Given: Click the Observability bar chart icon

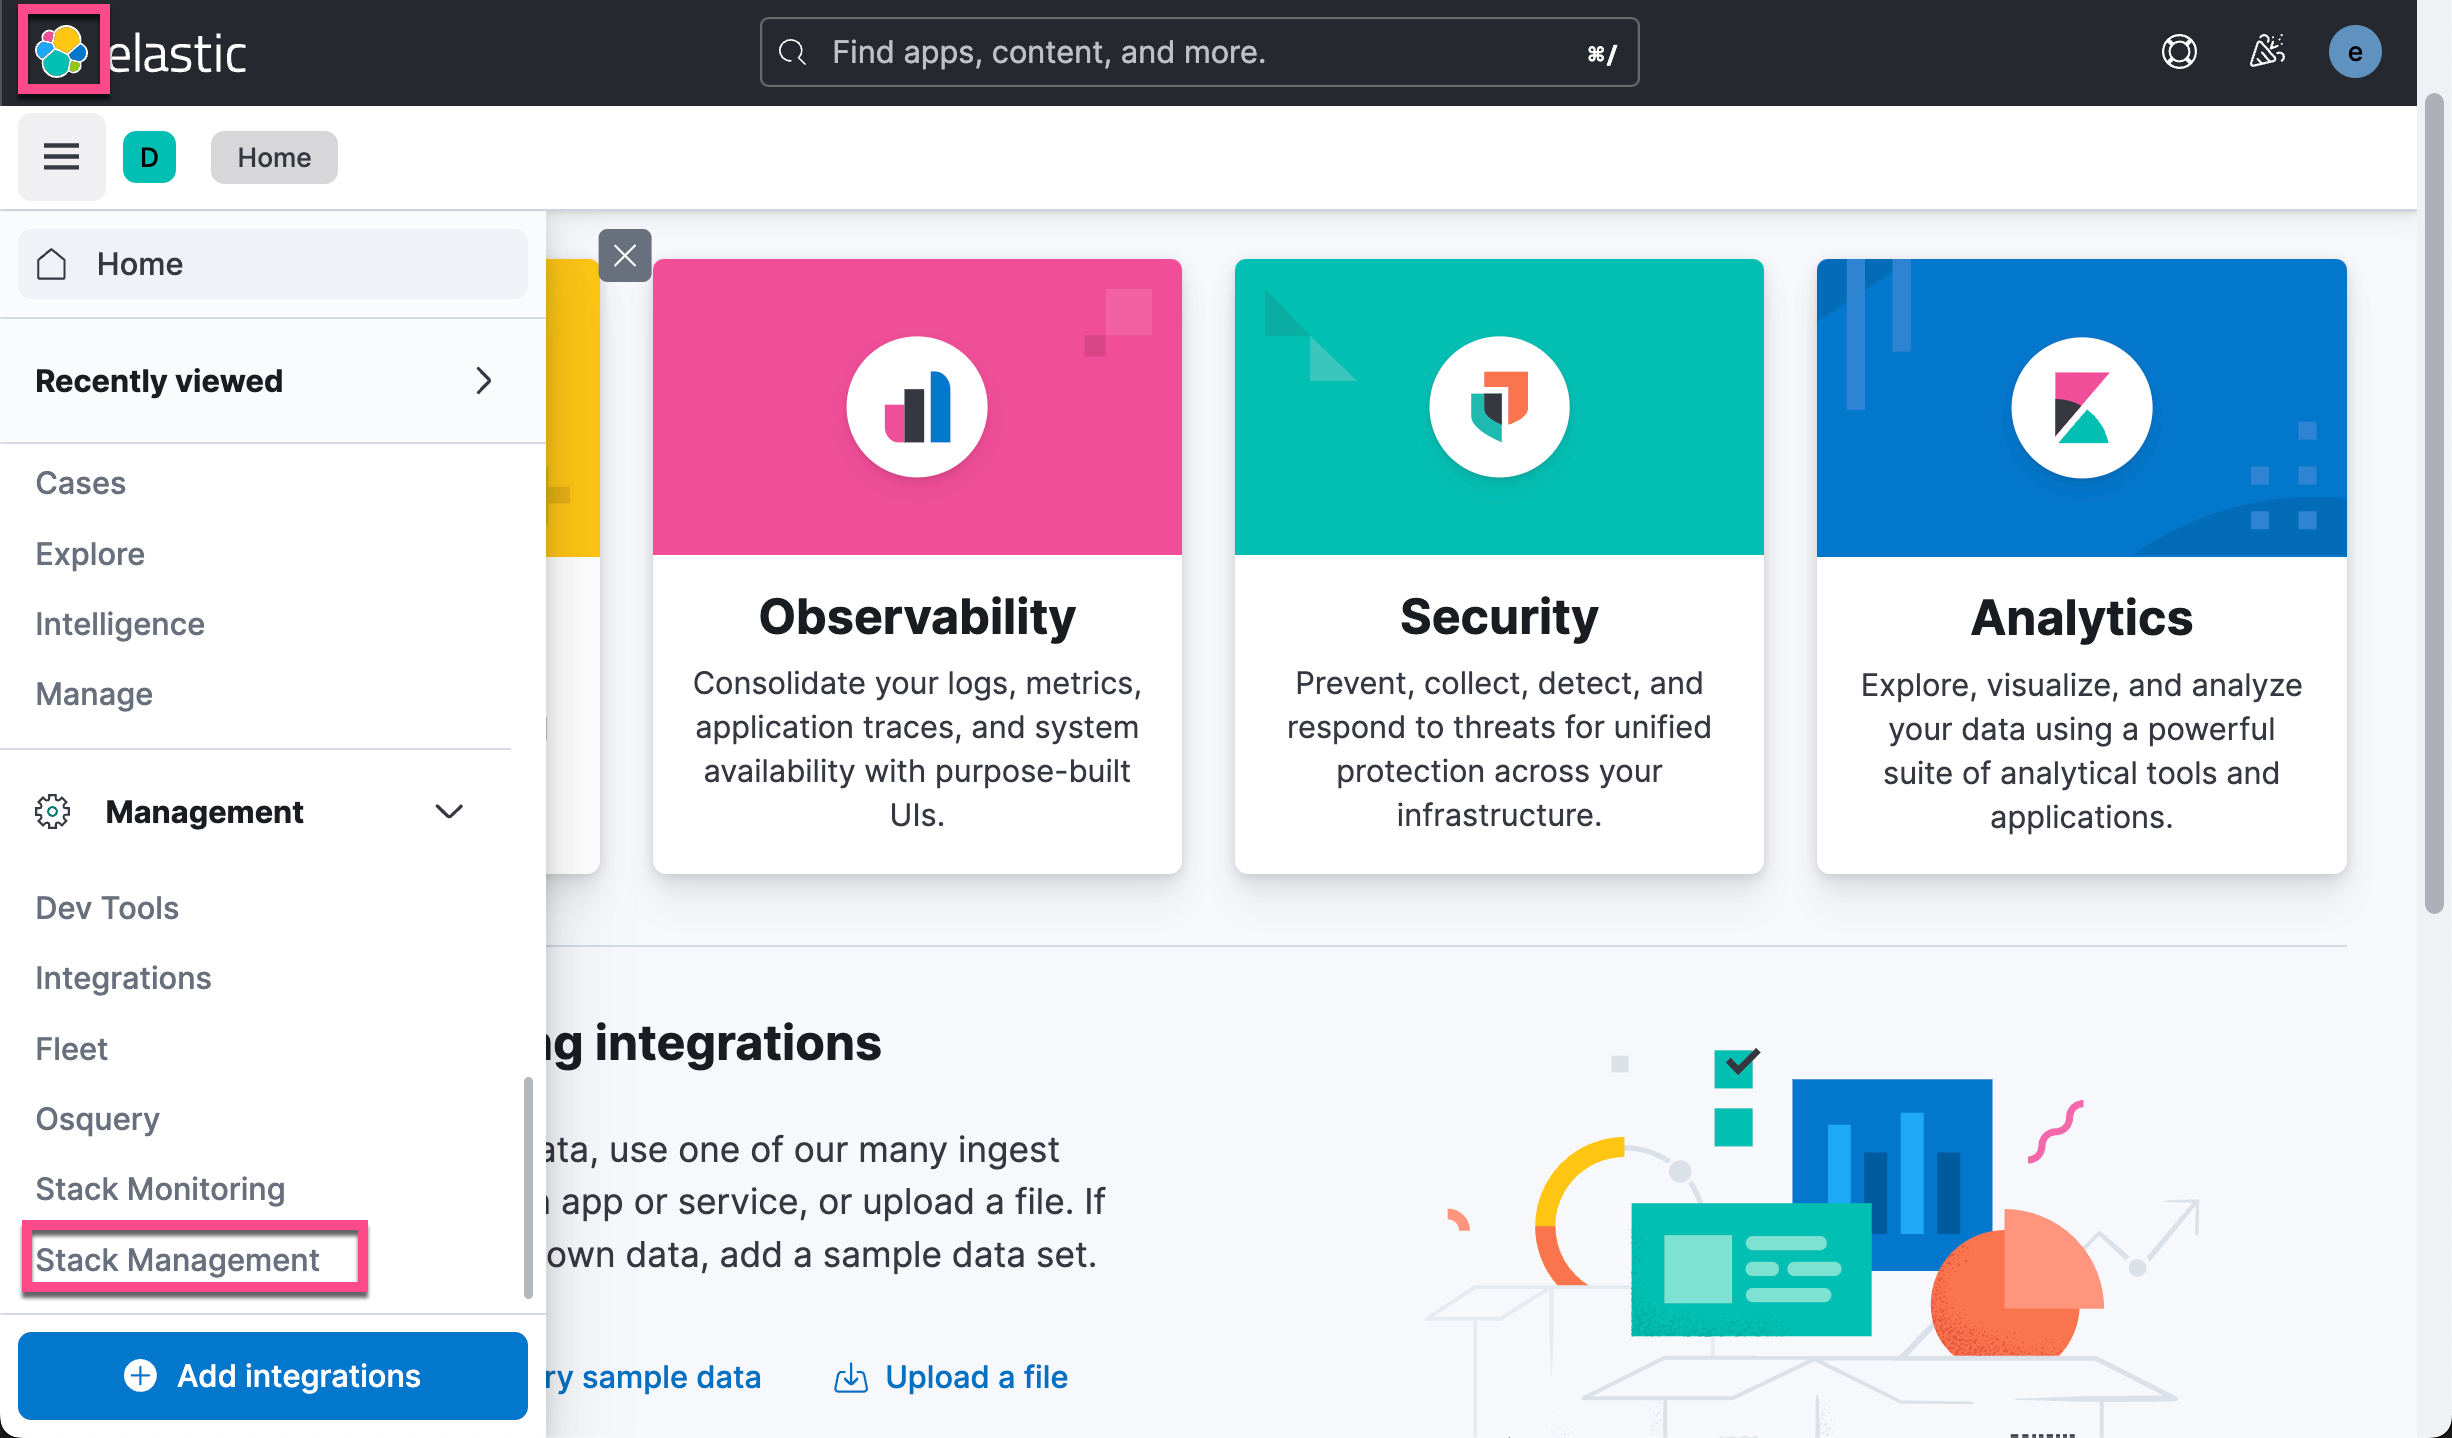Looking at the screenshot, I should pos(917,407).
